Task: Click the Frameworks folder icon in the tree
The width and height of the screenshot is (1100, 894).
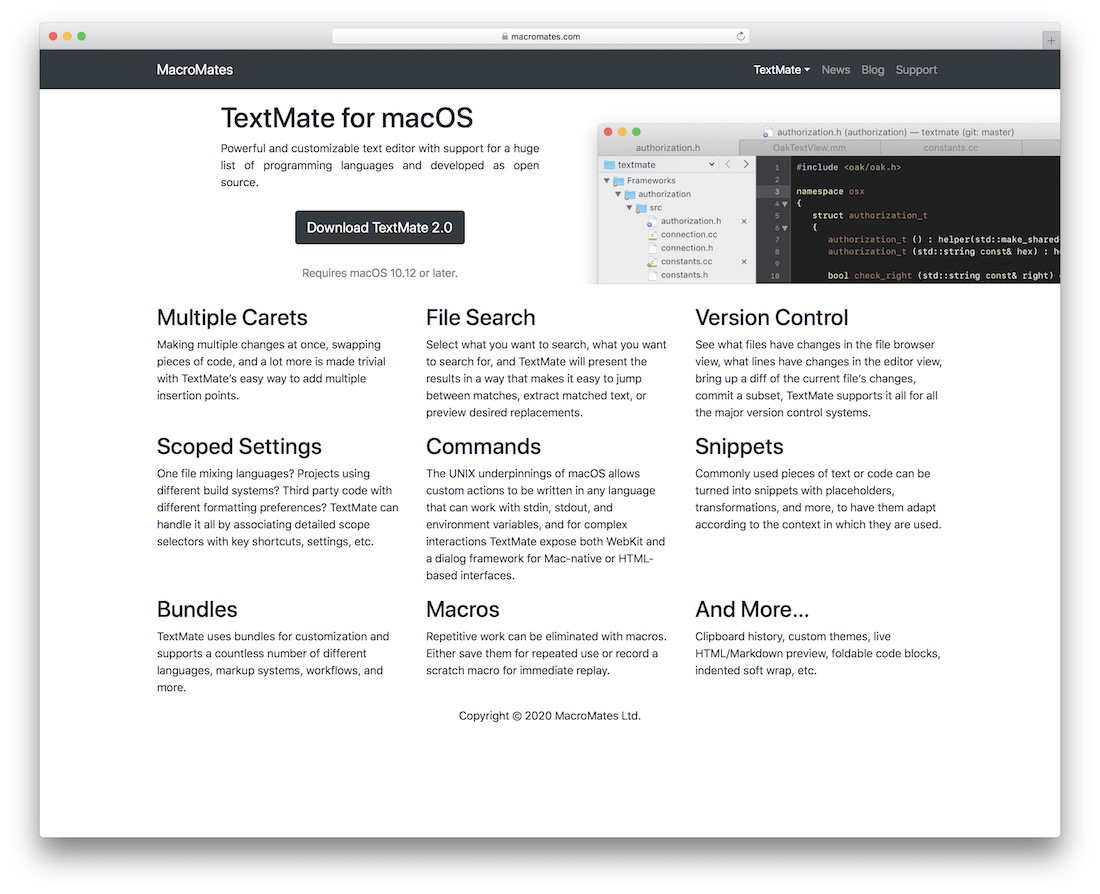Action: point(619,181)
